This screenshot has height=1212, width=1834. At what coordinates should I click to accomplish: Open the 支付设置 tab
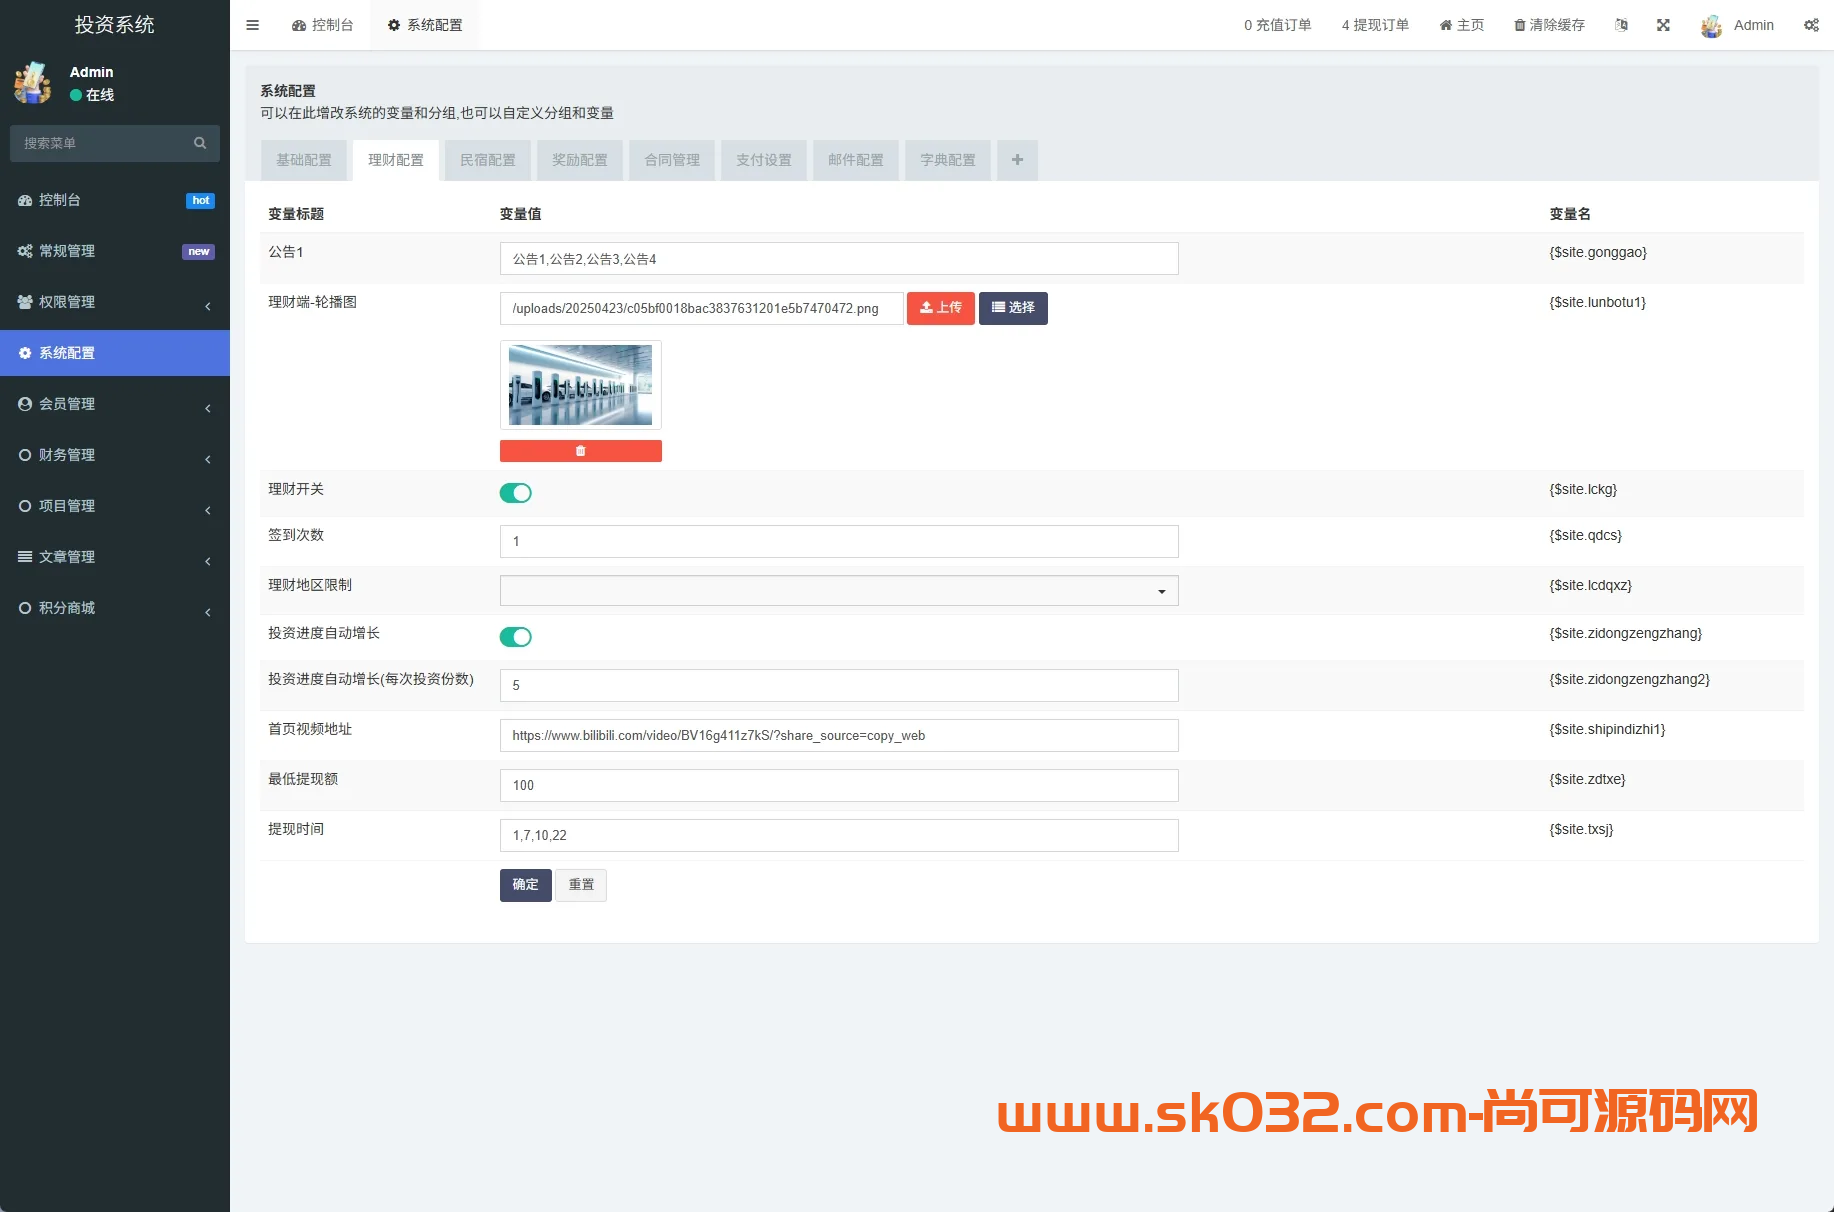[763, 160]
